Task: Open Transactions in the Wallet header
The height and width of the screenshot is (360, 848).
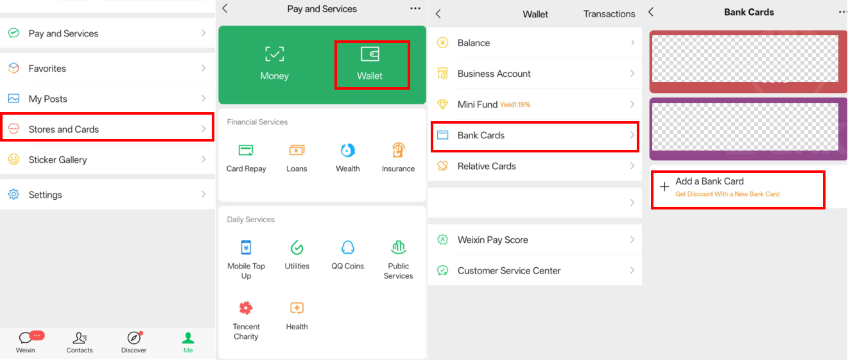Action: [609, 14]
